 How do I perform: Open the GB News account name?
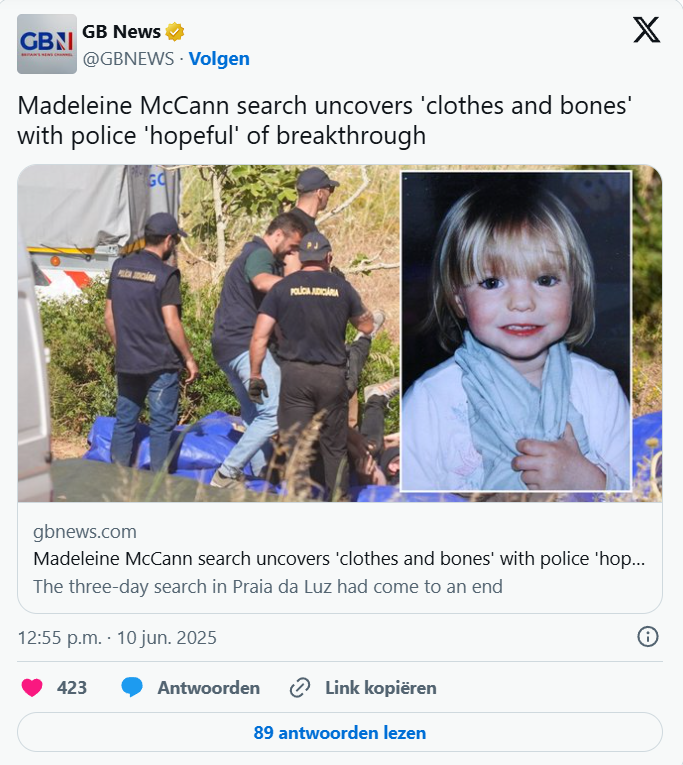[x=121, y=32]
